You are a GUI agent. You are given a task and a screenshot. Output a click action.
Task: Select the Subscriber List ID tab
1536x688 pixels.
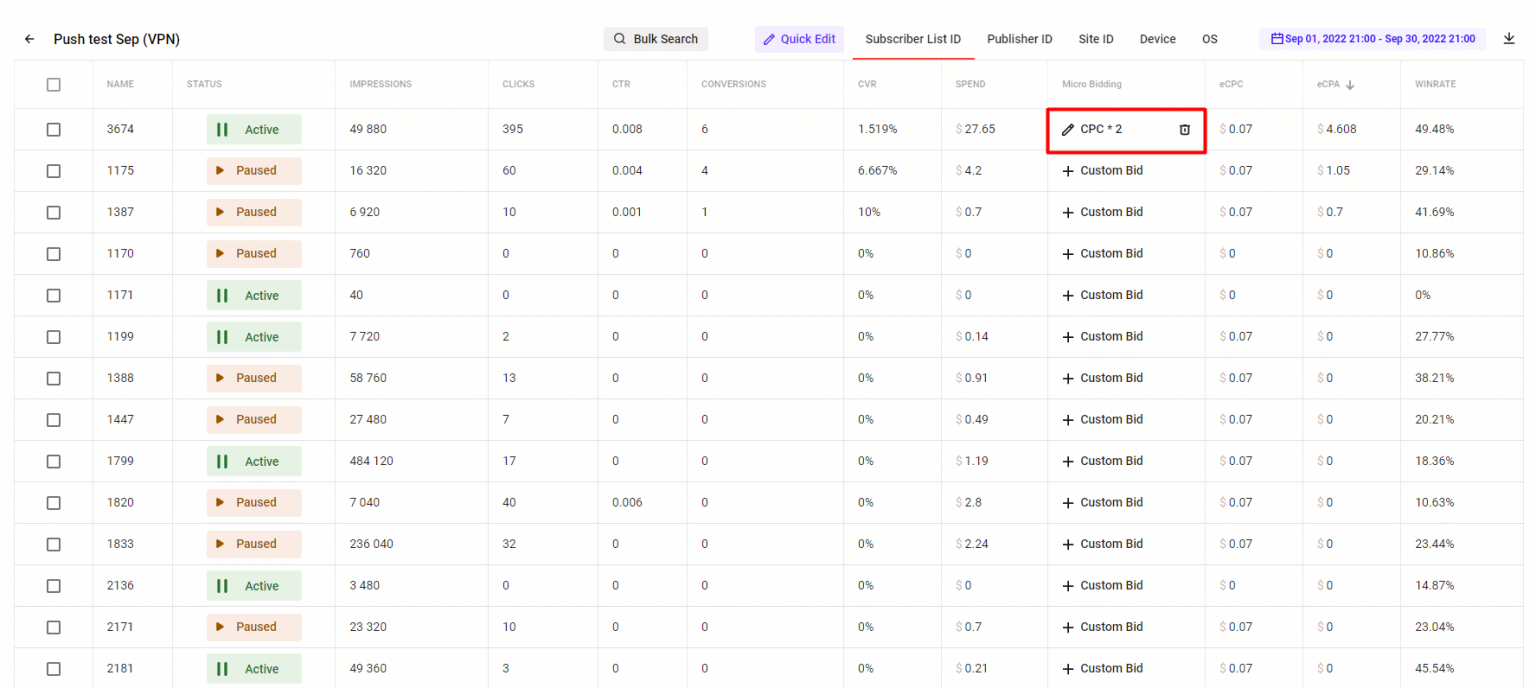click(913, 39)
